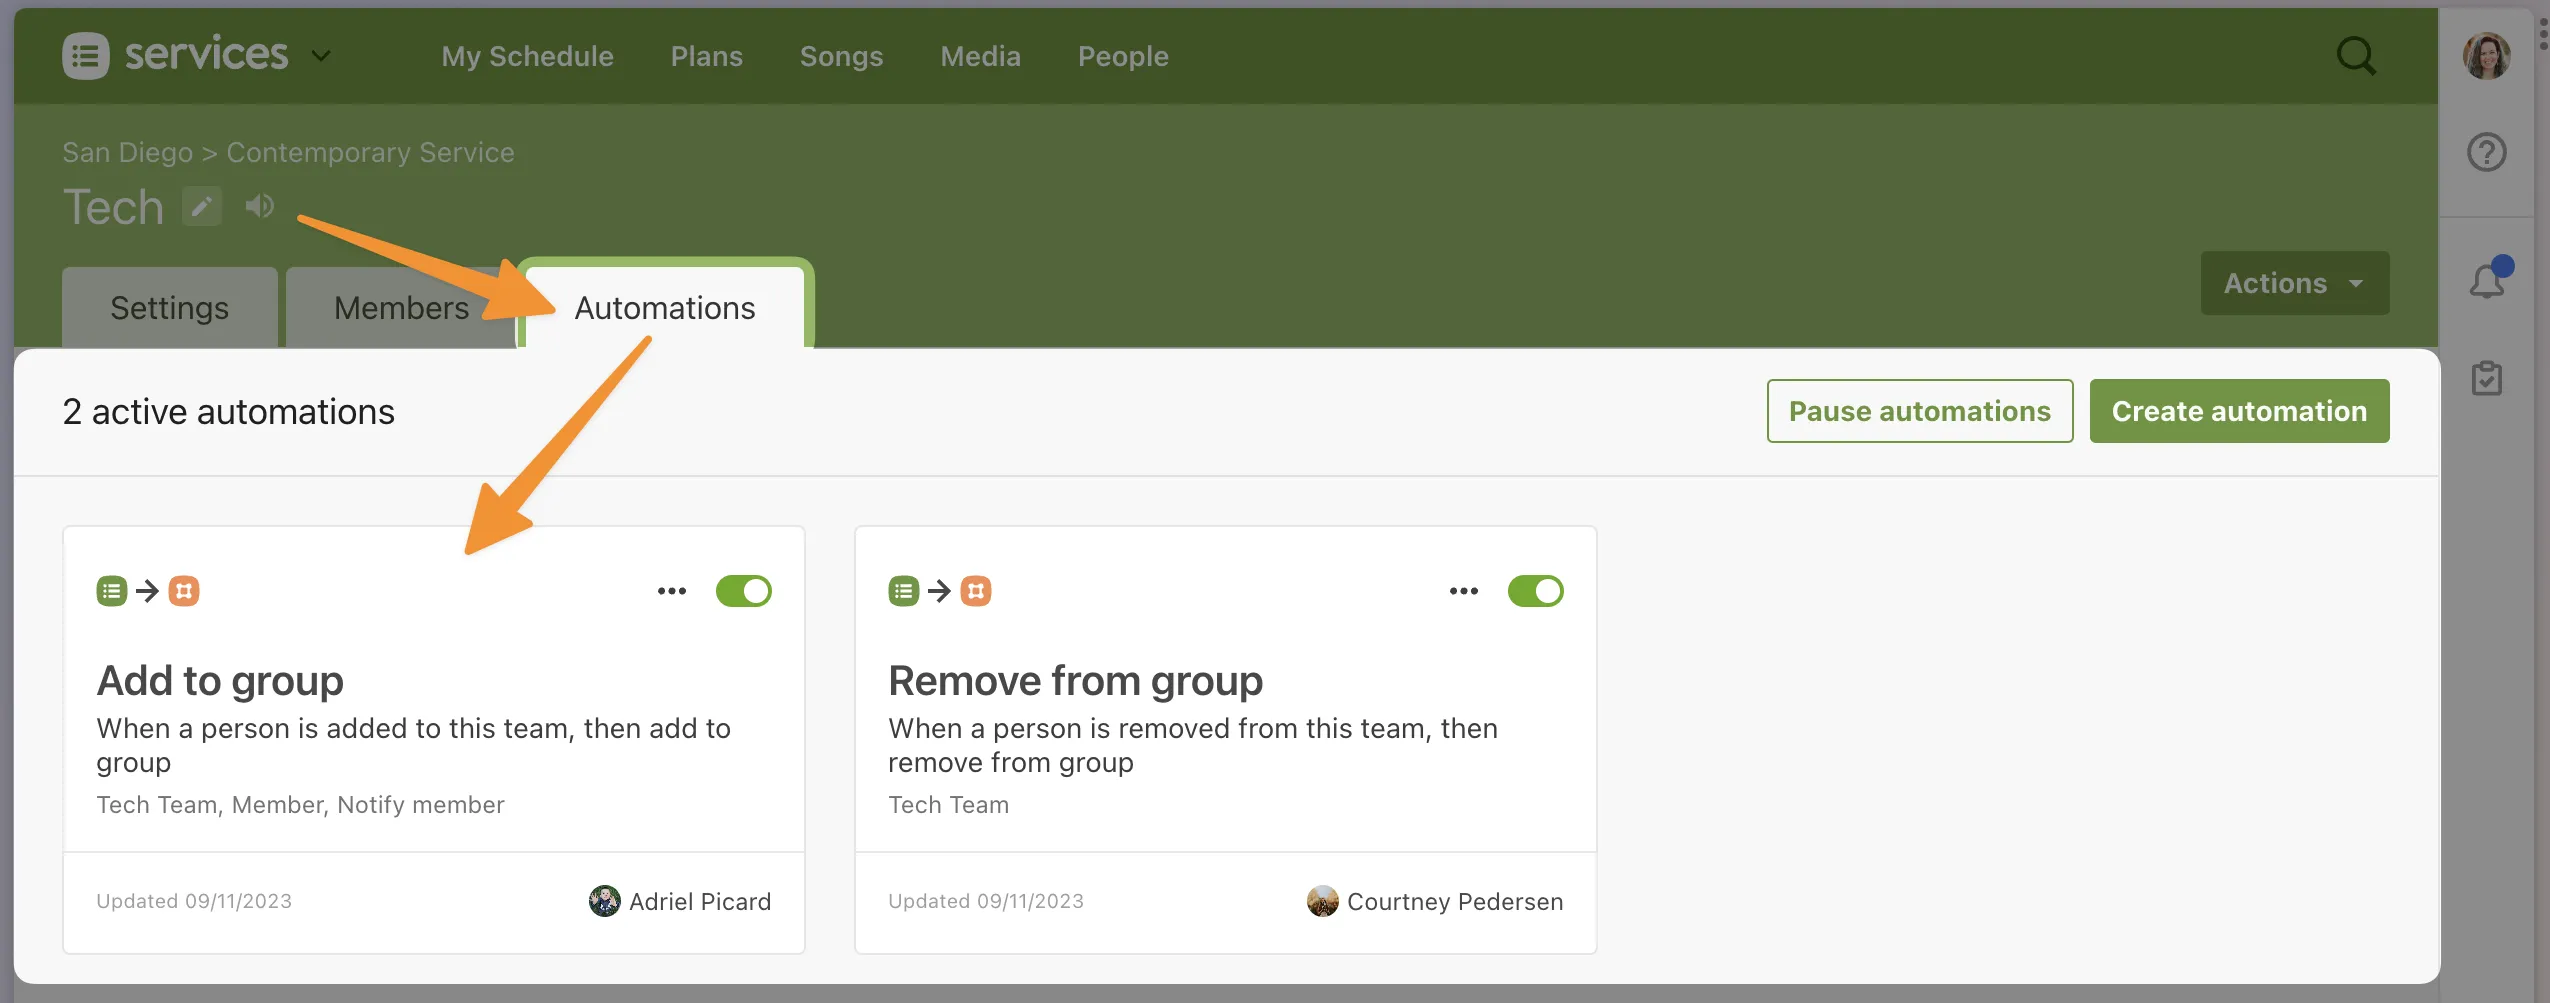
Task: Open the tasks clipboard icon
Action: (2486, 378)
